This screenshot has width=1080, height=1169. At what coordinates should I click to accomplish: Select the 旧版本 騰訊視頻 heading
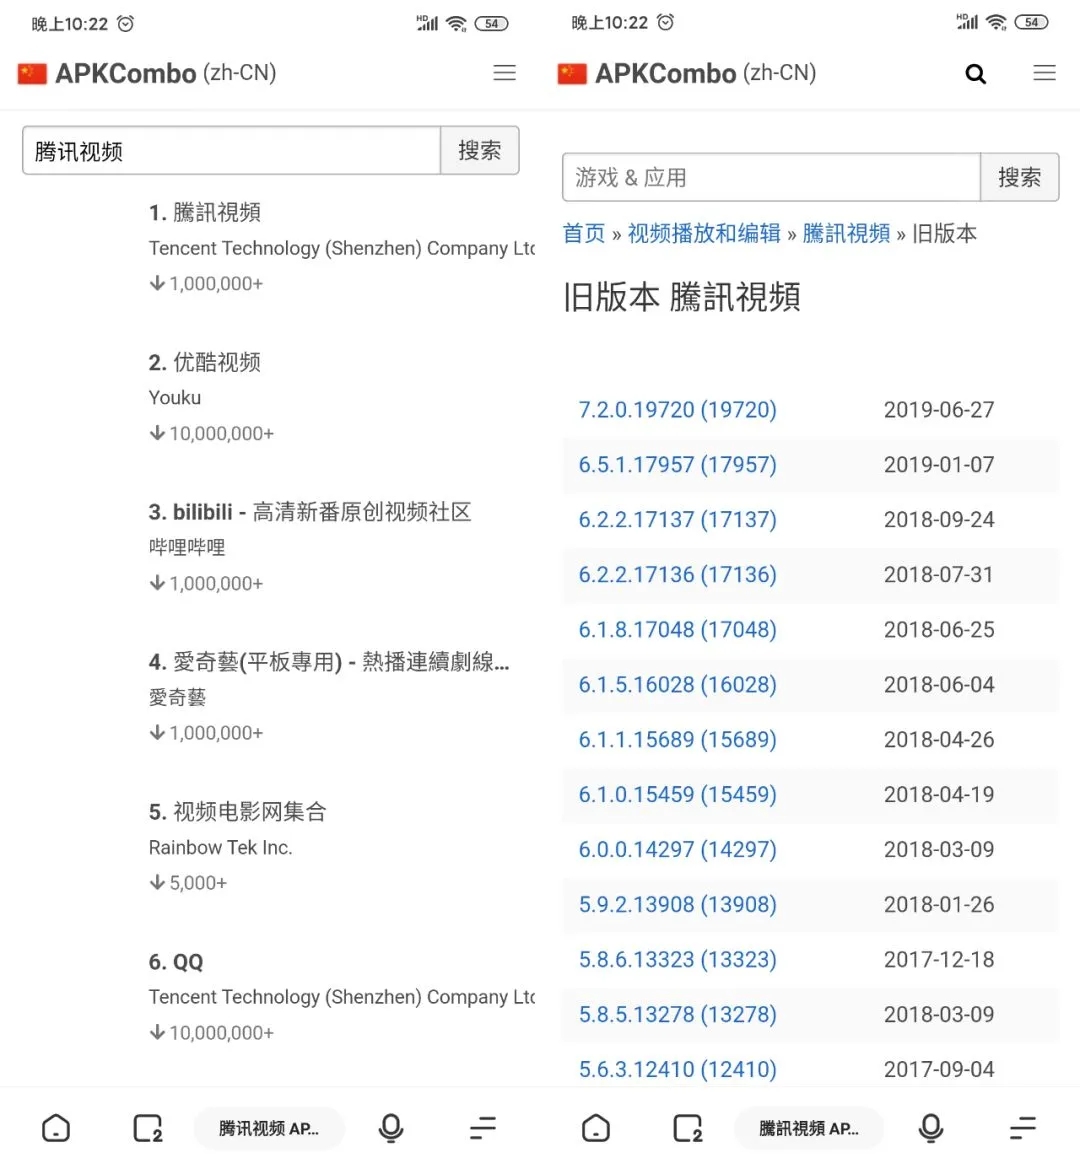point(682,297)
